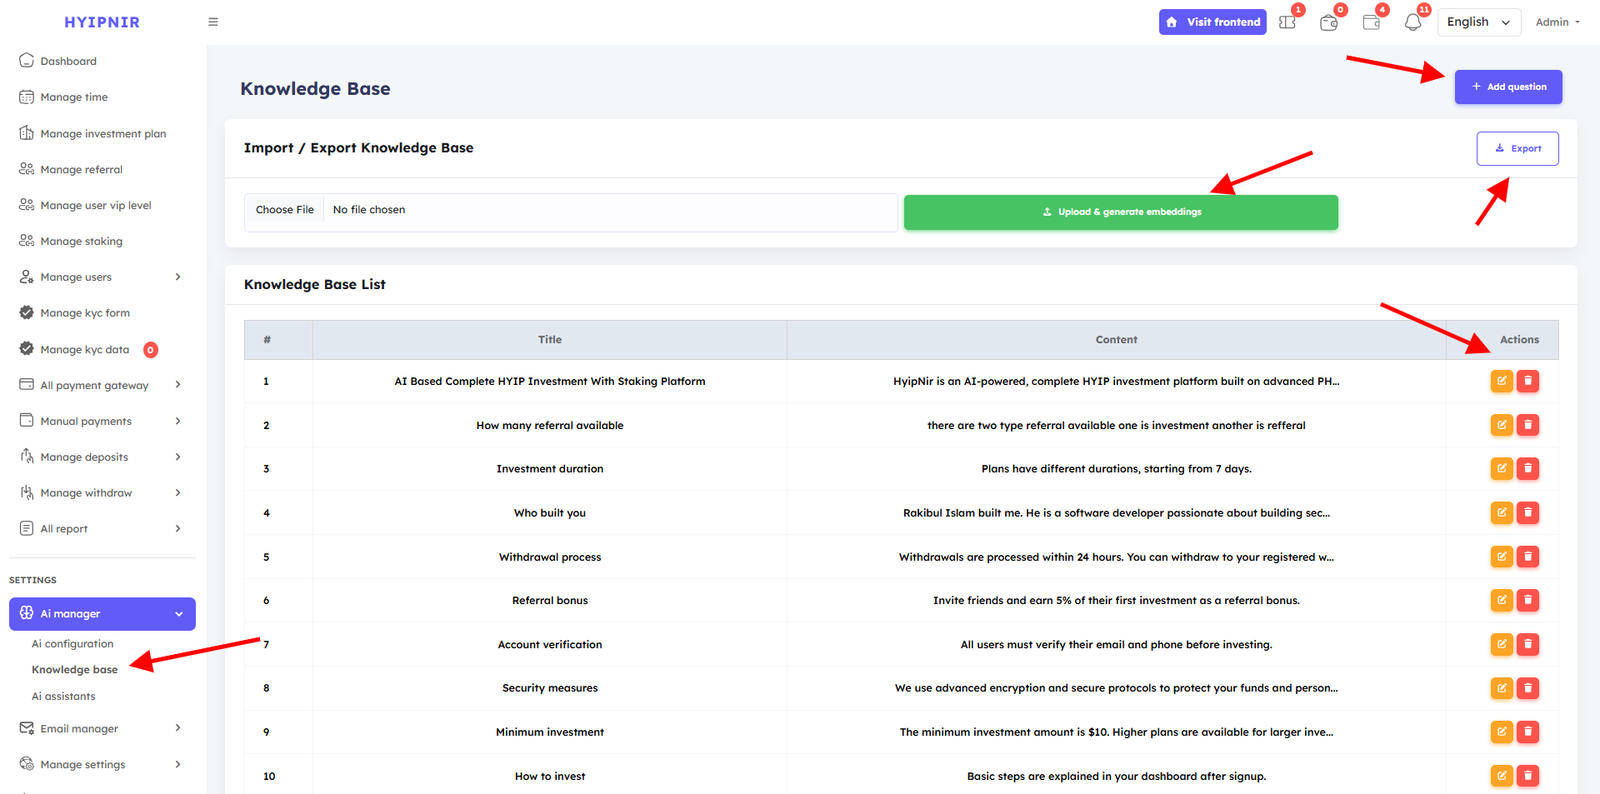Image resolution: width=1600 pixels, height=794 pixels.
Task: Collapse the Ai manager menu
Action: [102, 614]
